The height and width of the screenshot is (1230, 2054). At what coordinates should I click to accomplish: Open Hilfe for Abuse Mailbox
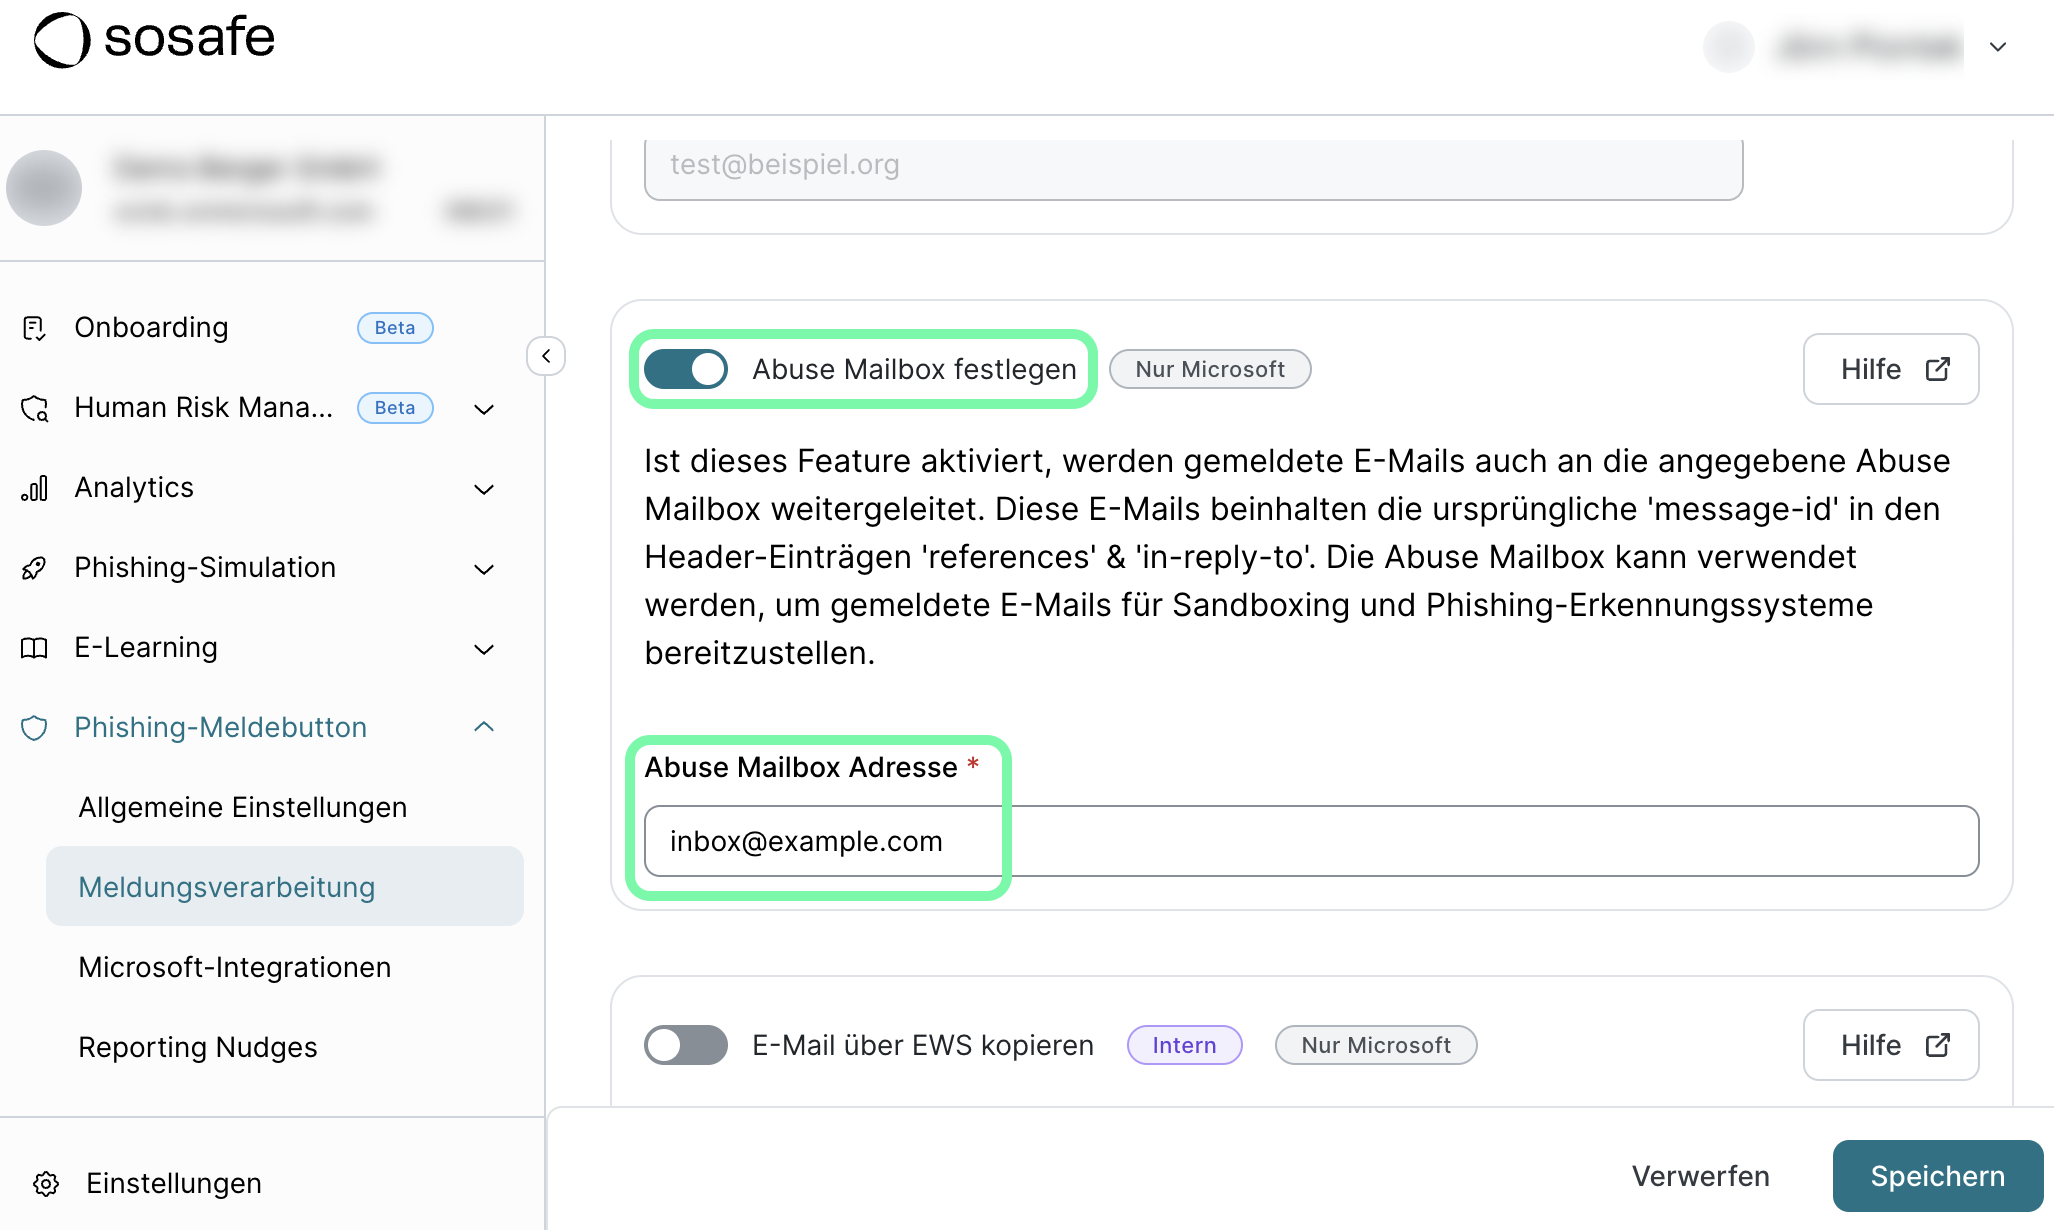[1890, 369]
